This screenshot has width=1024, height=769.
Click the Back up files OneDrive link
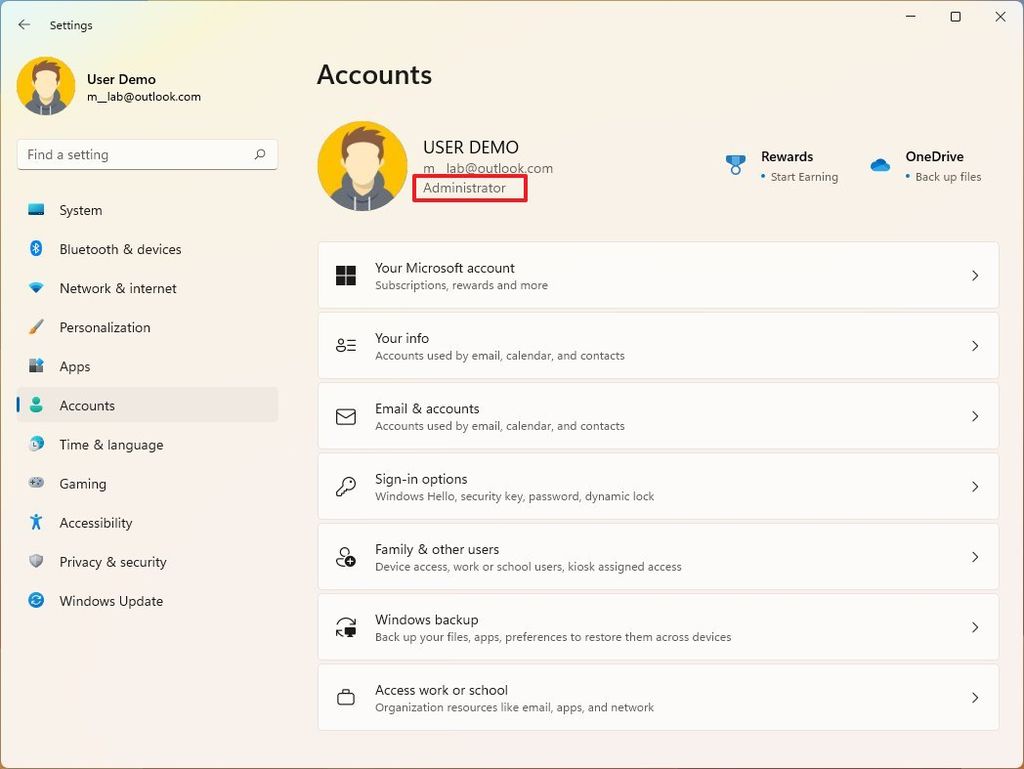tap(946, 177)
